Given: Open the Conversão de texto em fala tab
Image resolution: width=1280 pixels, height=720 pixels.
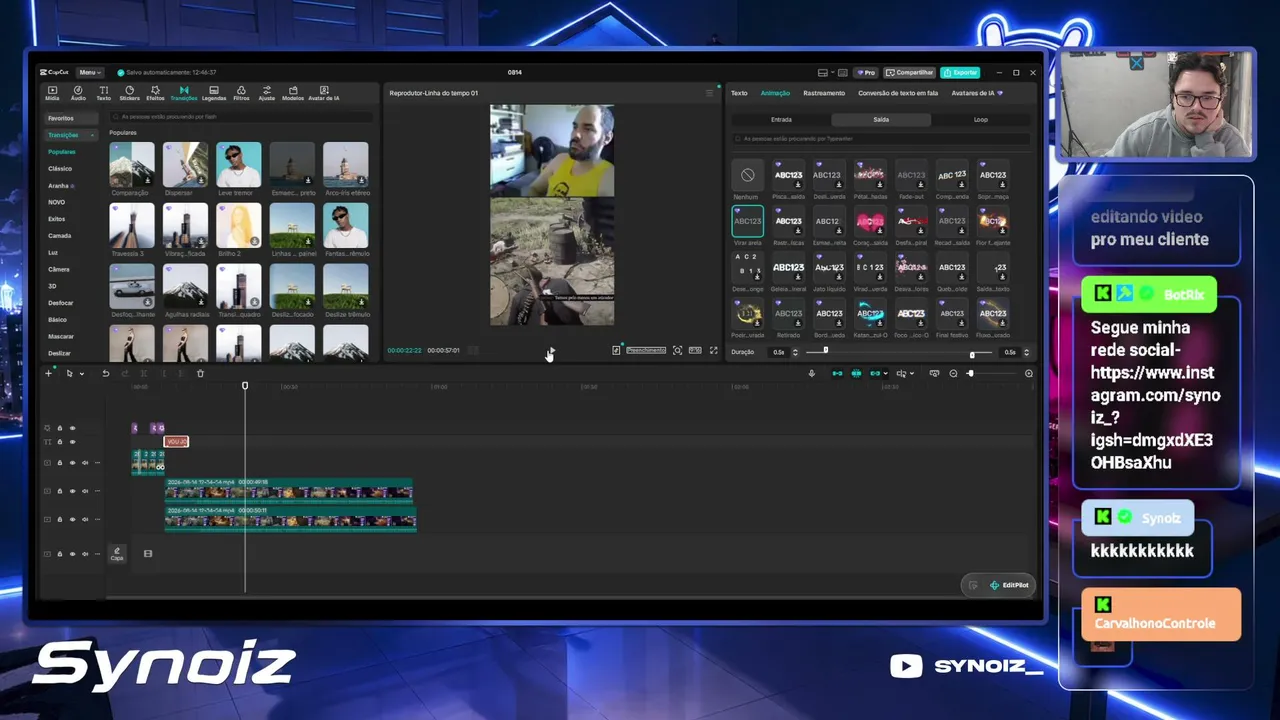Looking at the screenshot, I should click(x=898, y=93).
